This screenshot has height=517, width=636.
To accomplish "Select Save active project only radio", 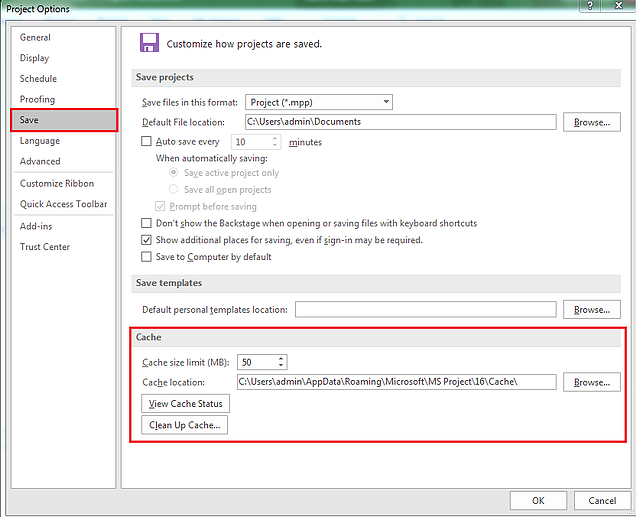I will 174,172.
